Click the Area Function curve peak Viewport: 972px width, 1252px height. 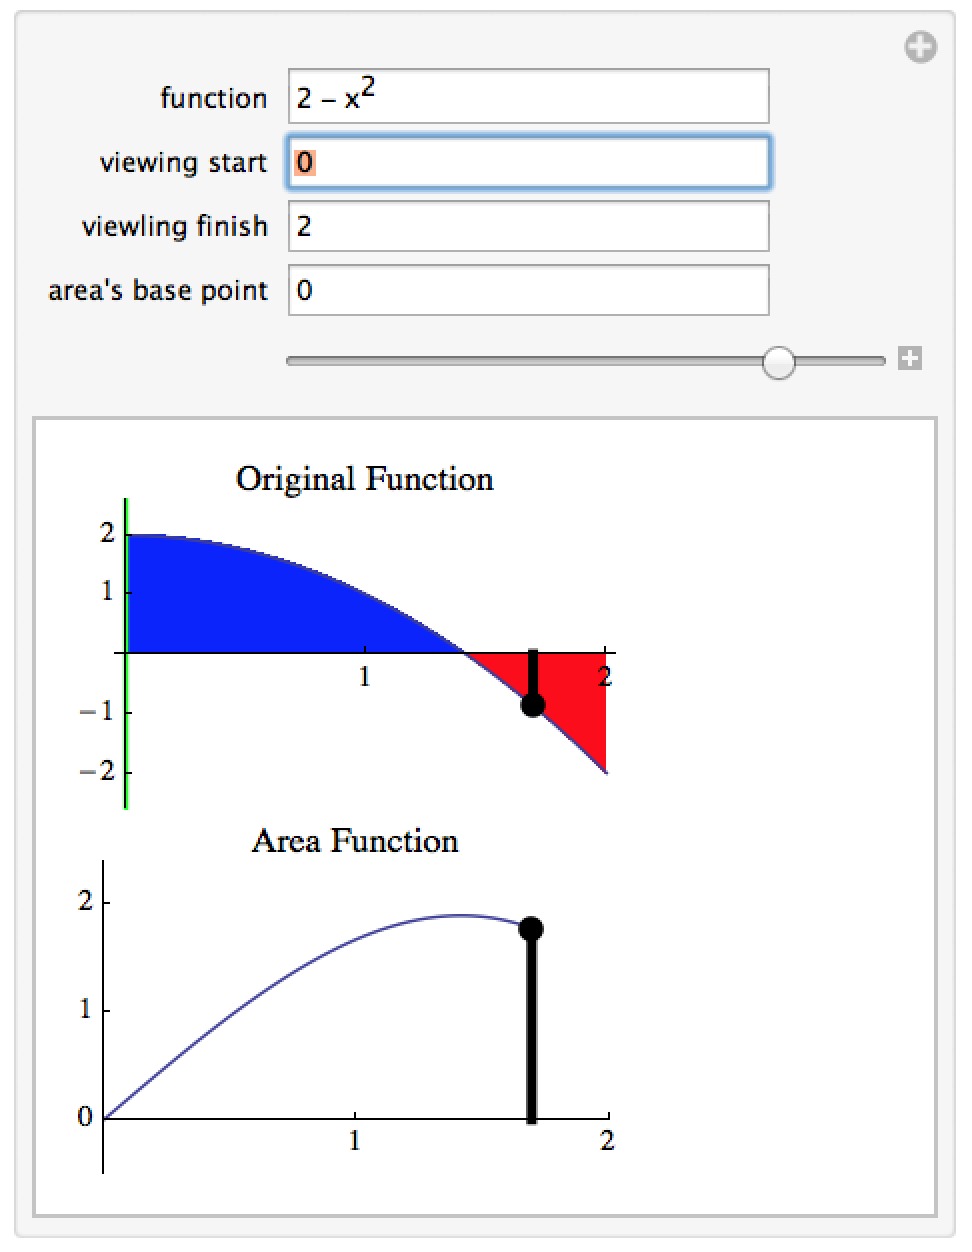pos(459,915)
